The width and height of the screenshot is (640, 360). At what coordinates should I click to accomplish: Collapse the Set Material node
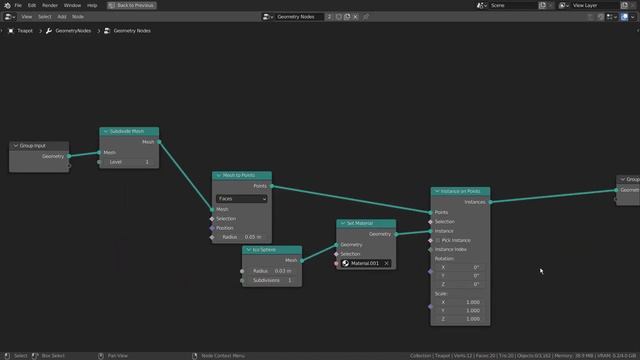(343, 223)
